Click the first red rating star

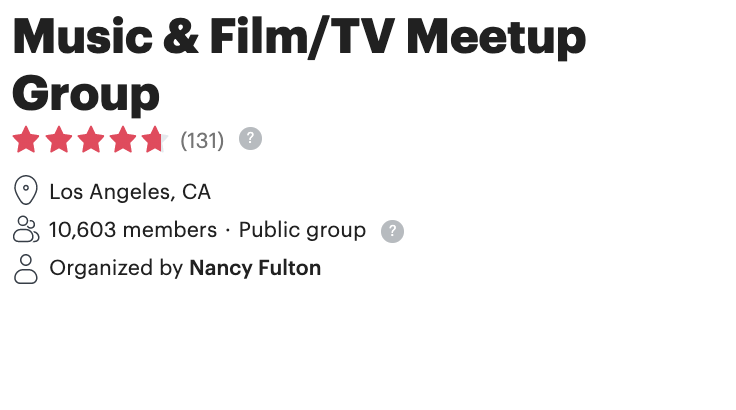26,140
